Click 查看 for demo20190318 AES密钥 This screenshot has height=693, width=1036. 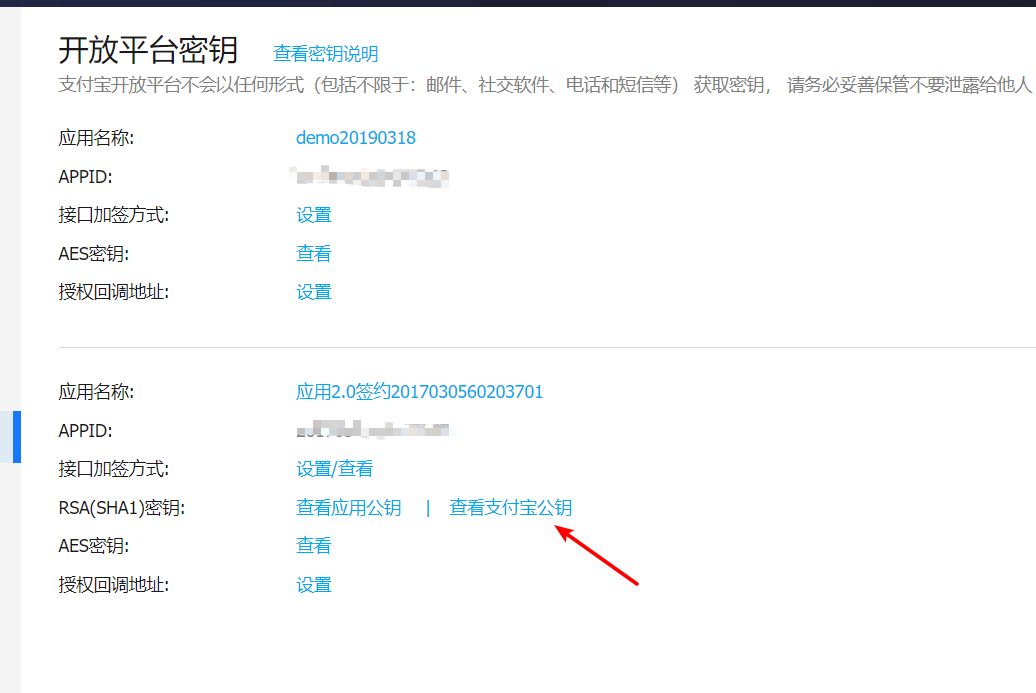point(313,254)
